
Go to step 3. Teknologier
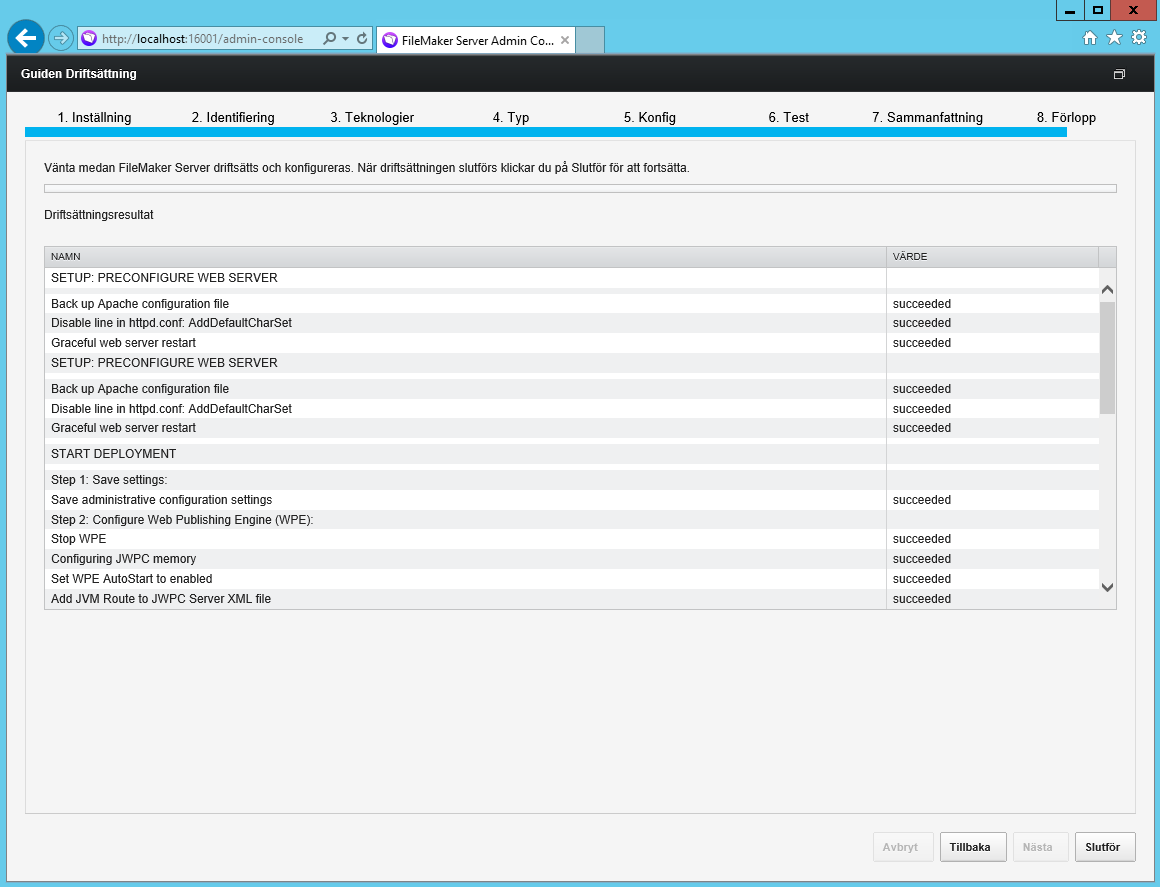372,117
